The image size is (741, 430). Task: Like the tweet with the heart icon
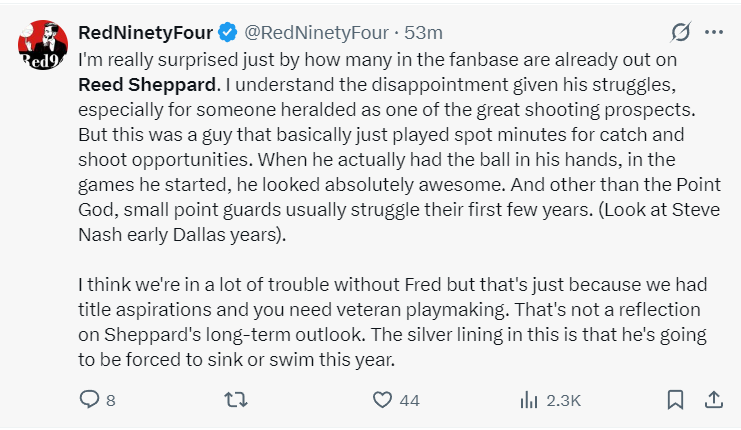click(381, 400)
